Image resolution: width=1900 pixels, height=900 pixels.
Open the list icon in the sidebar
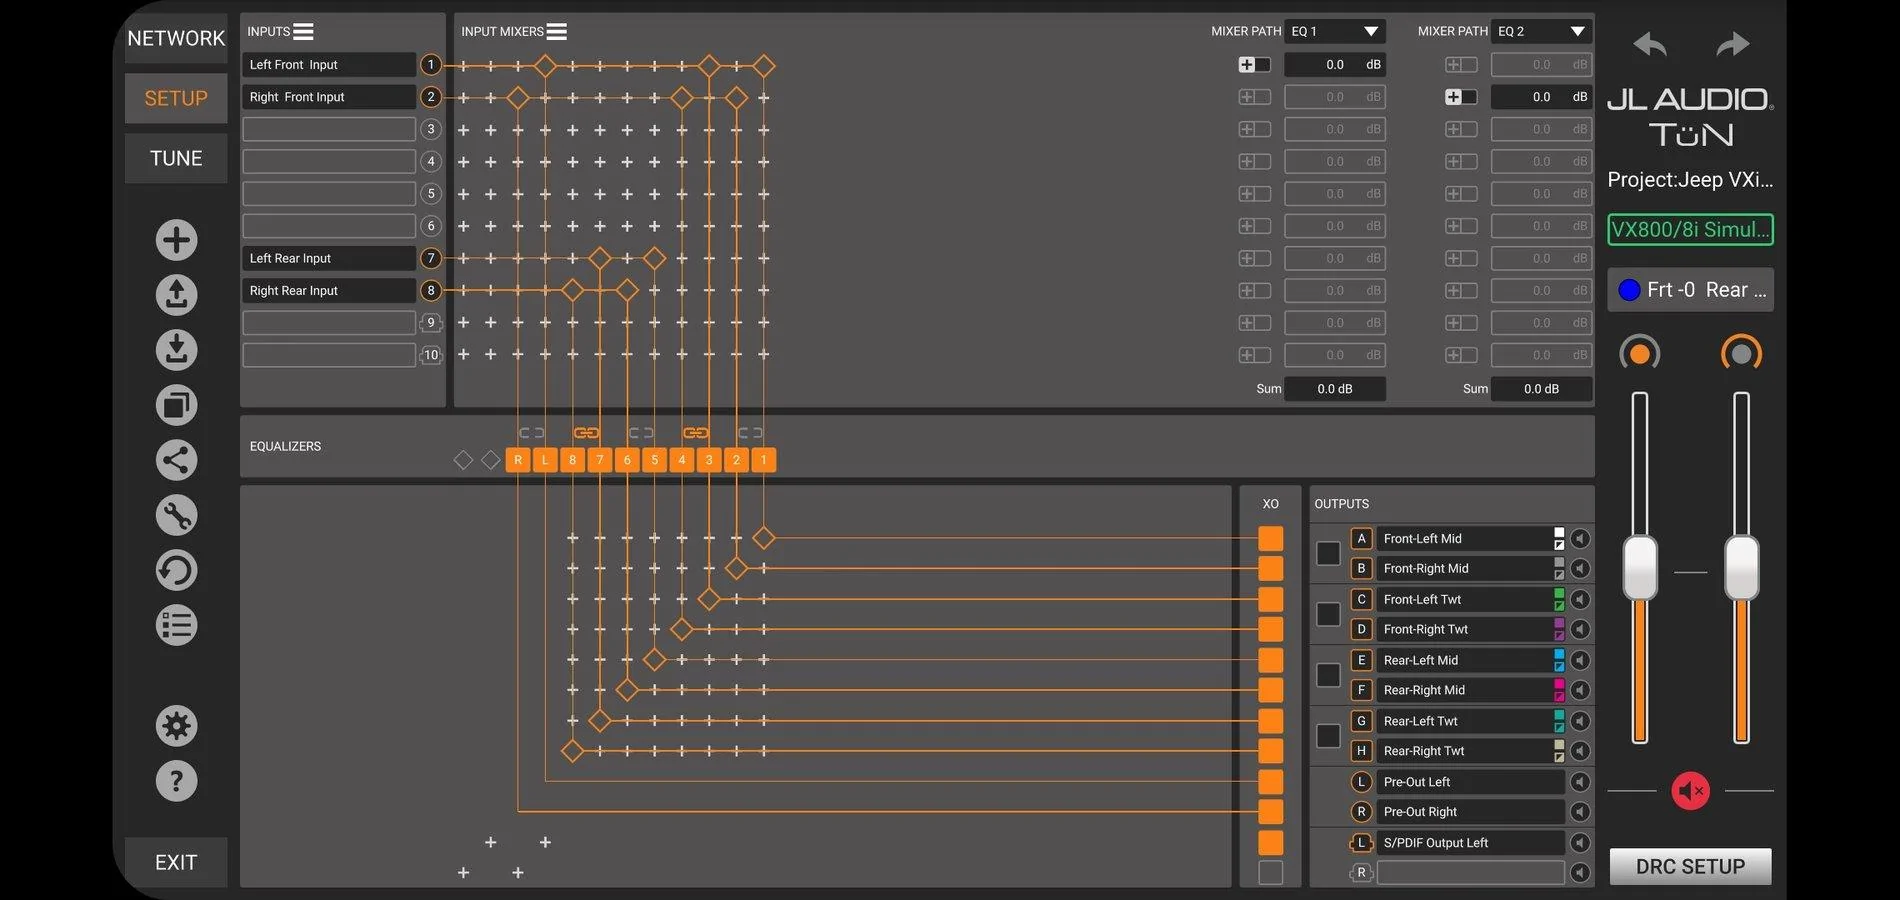click(x=176, y=625)
